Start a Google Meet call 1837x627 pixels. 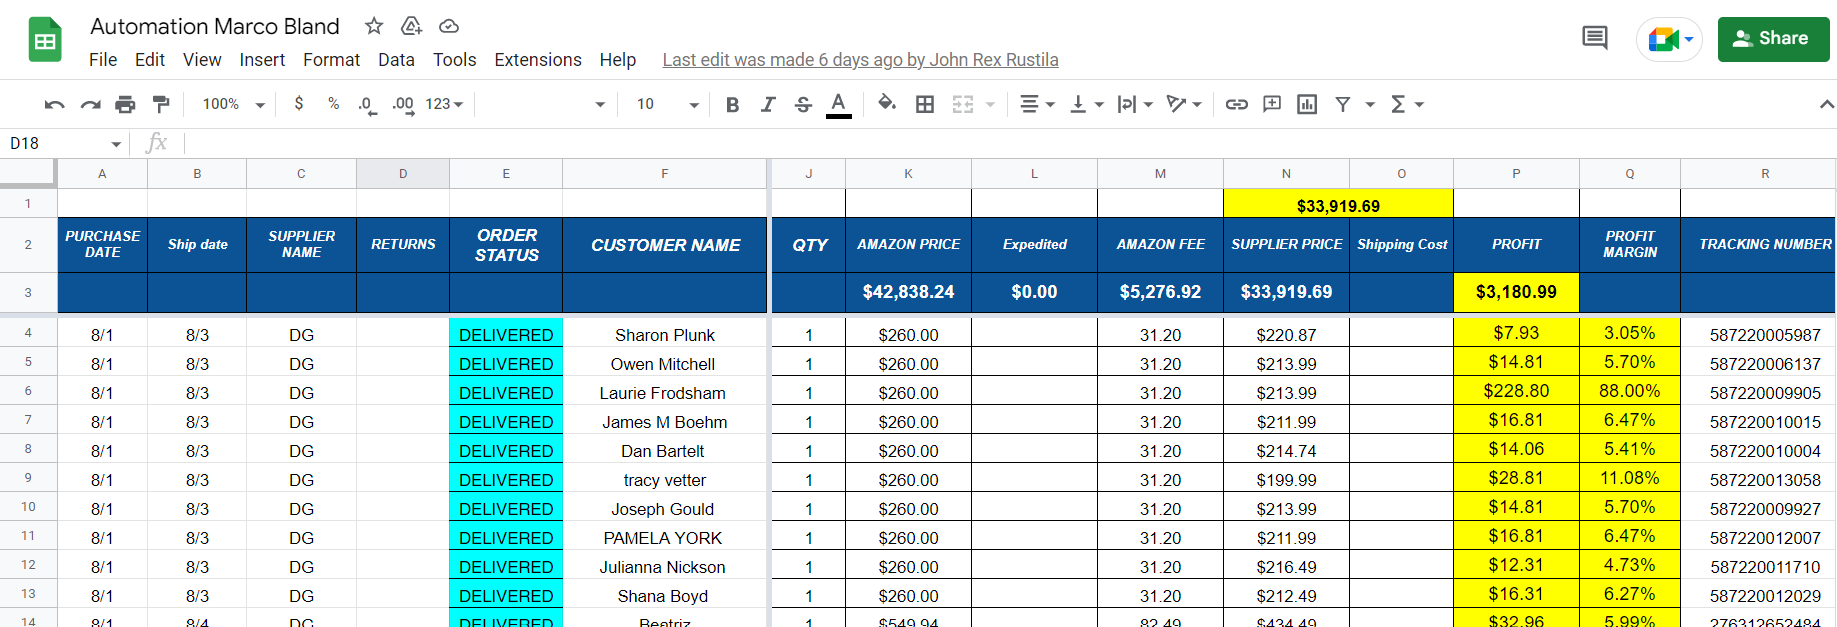point(1669,39)
